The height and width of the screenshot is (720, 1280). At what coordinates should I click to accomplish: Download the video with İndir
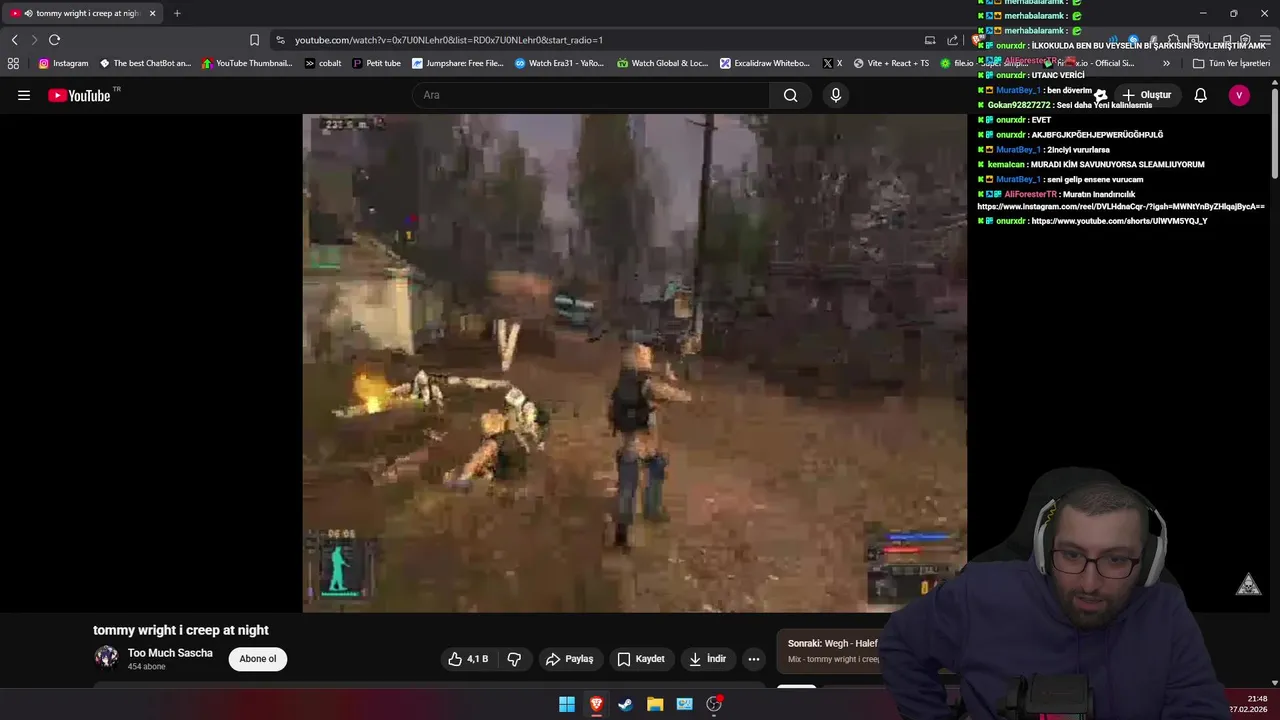(x=707, y=659)
